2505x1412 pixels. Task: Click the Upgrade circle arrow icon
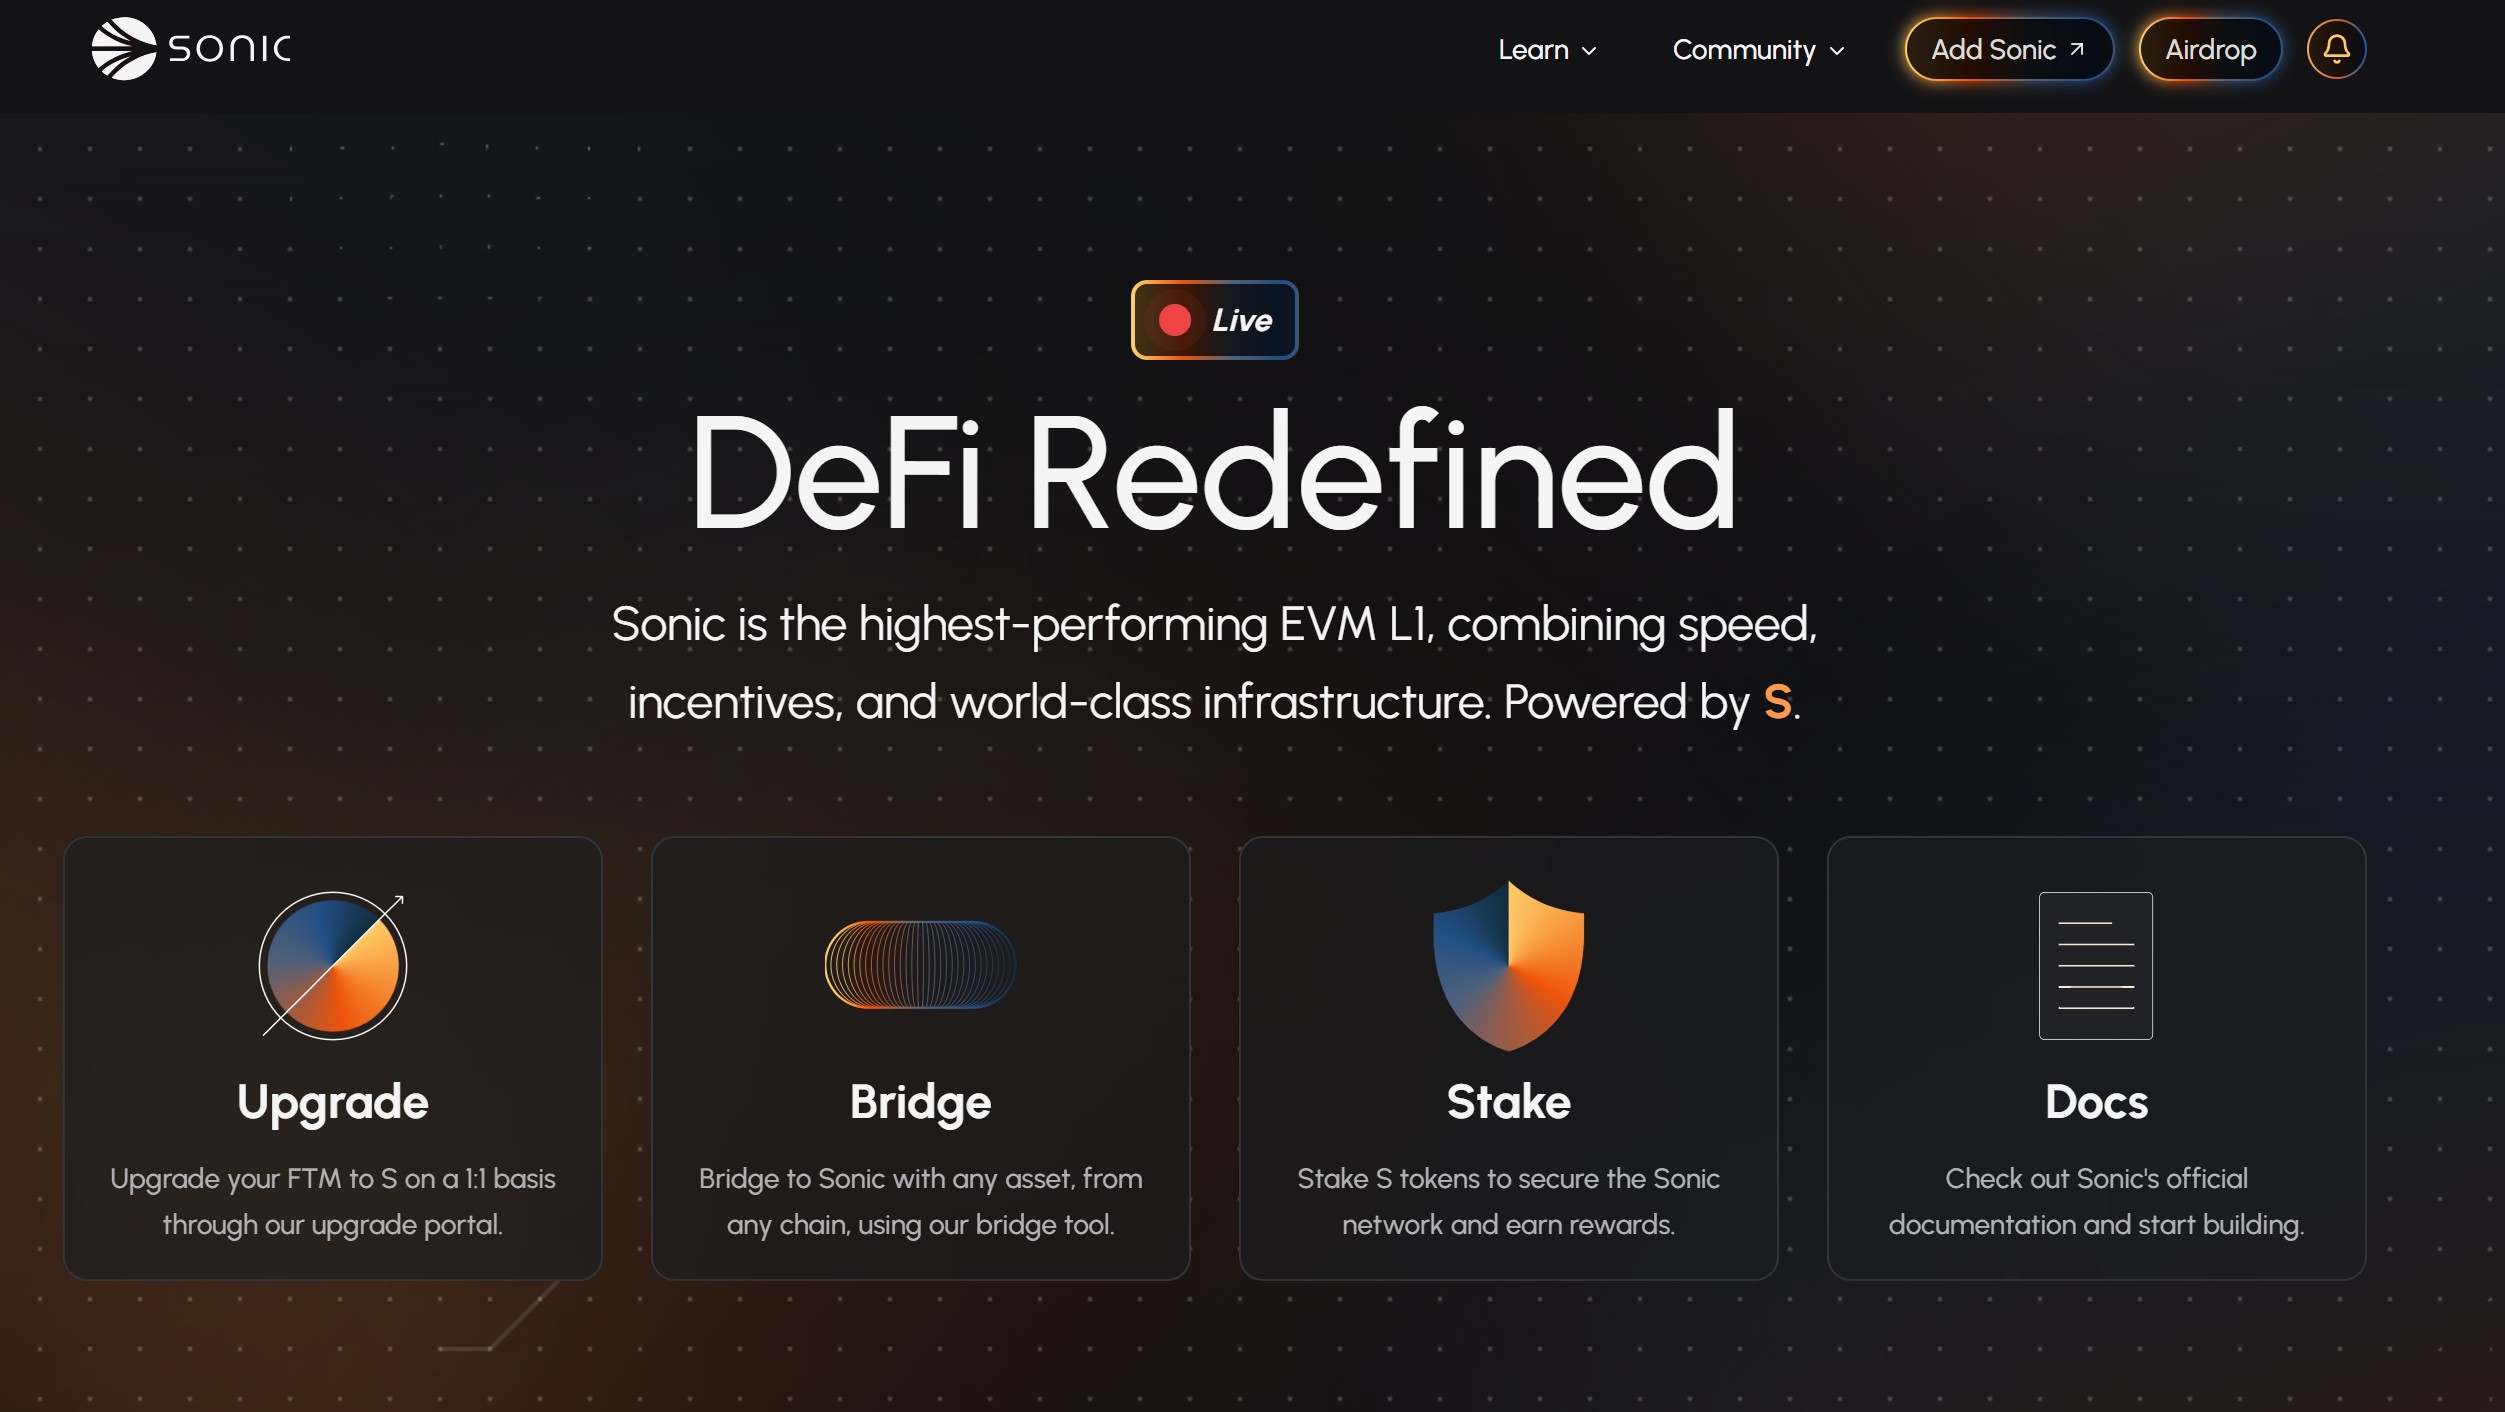pyautogui.click(x=333, y=965)
